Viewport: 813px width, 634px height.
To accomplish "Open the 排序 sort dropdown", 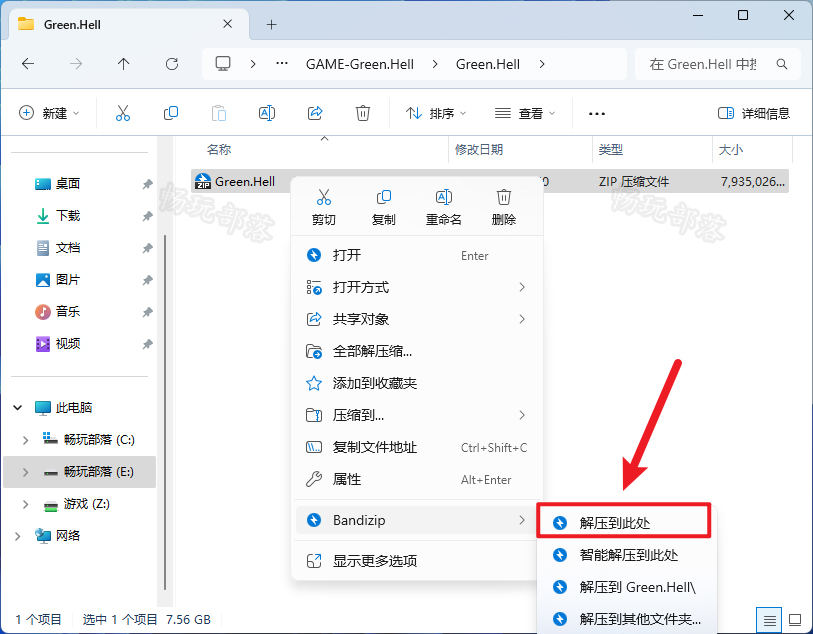I will coord(436,113).
